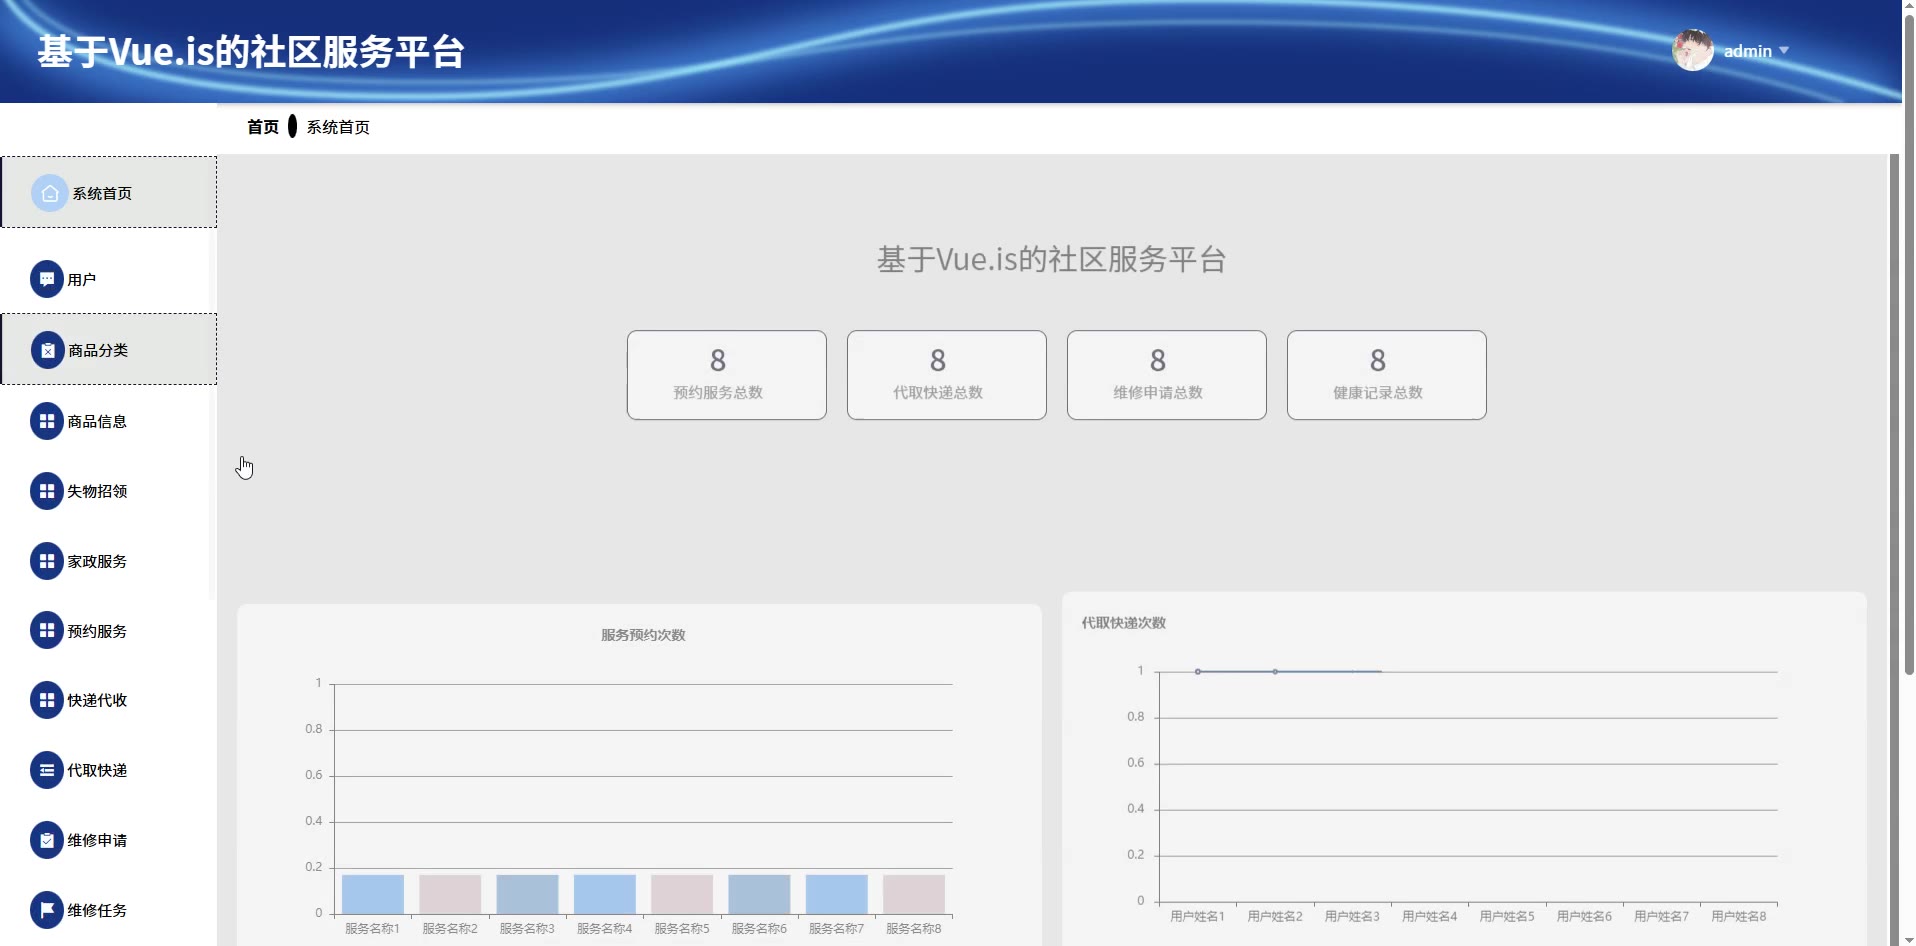This screenshot has width=1916, height=946.
Task: Click the line chart point above 用户姓名1
Action: pyautogui.click(x=1198, y=671)
